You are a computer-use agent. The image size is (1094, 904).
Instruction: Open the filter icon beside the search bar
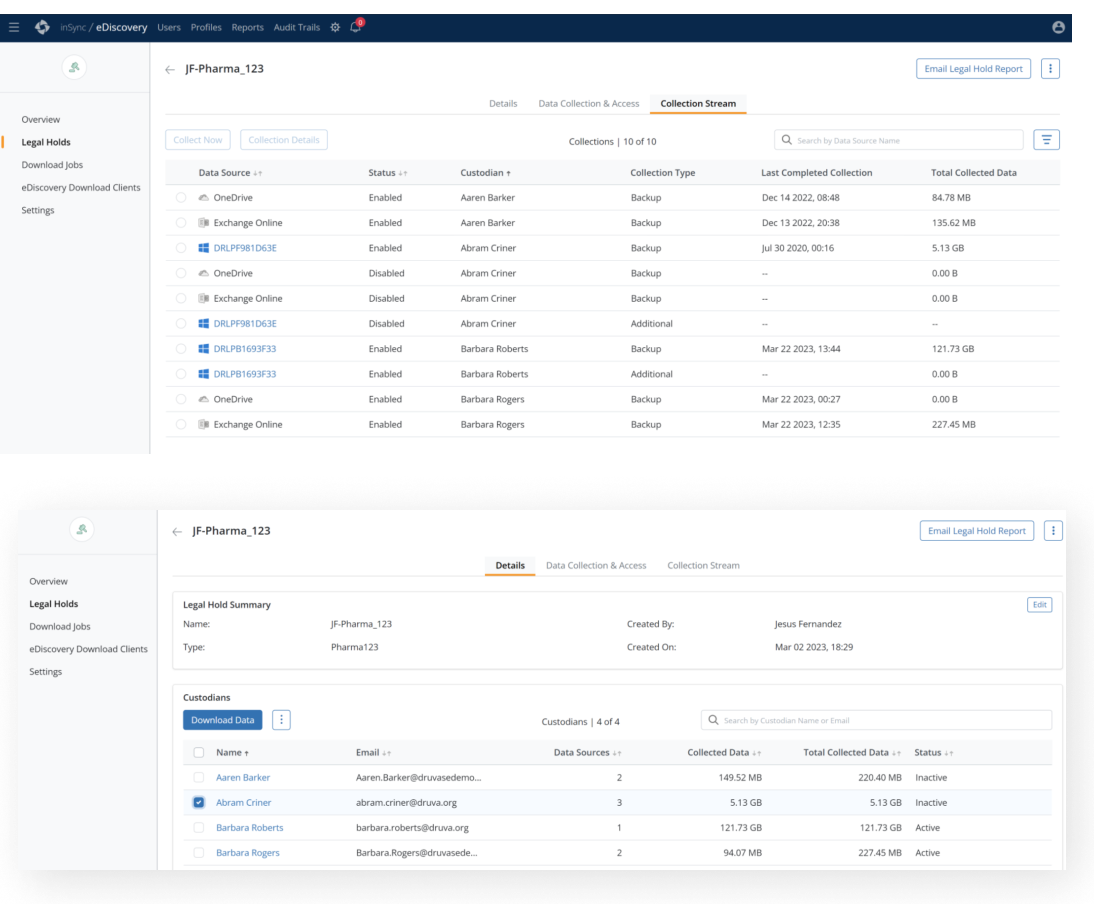click(1046, 139)
